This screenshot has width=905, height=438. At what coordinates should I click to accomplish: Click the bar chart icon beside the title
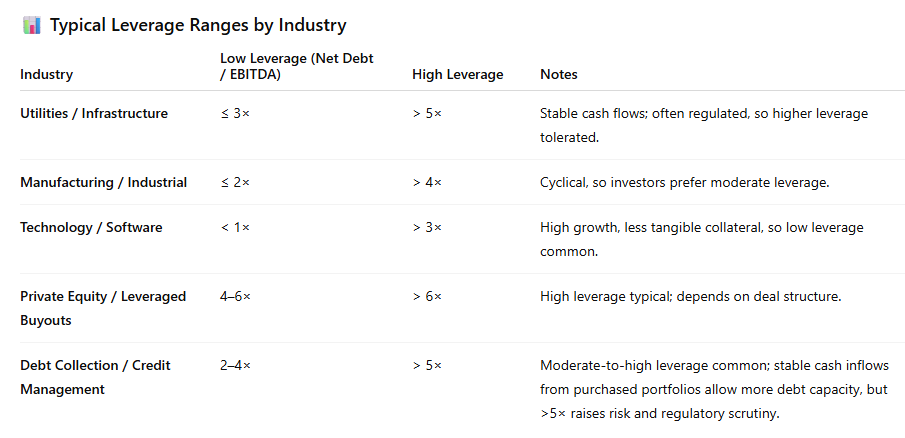click(x=31, y=26)
